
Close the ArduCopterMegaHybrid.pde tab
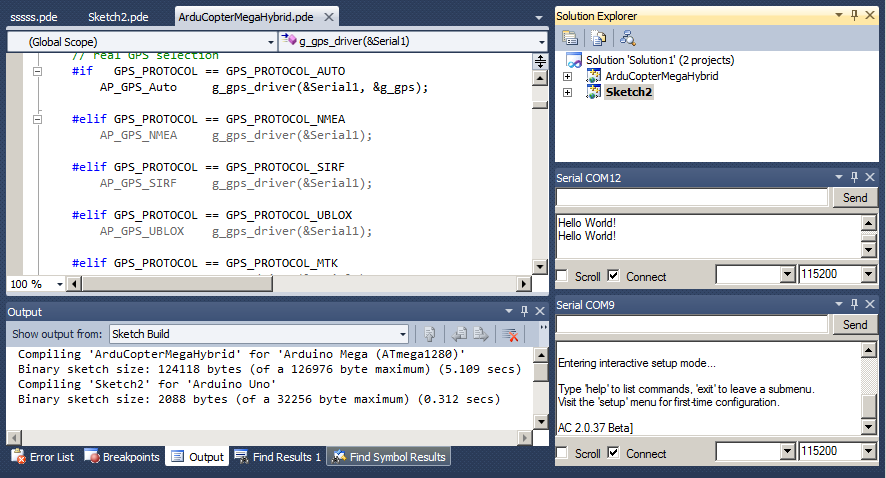click(x=329, y=17)
